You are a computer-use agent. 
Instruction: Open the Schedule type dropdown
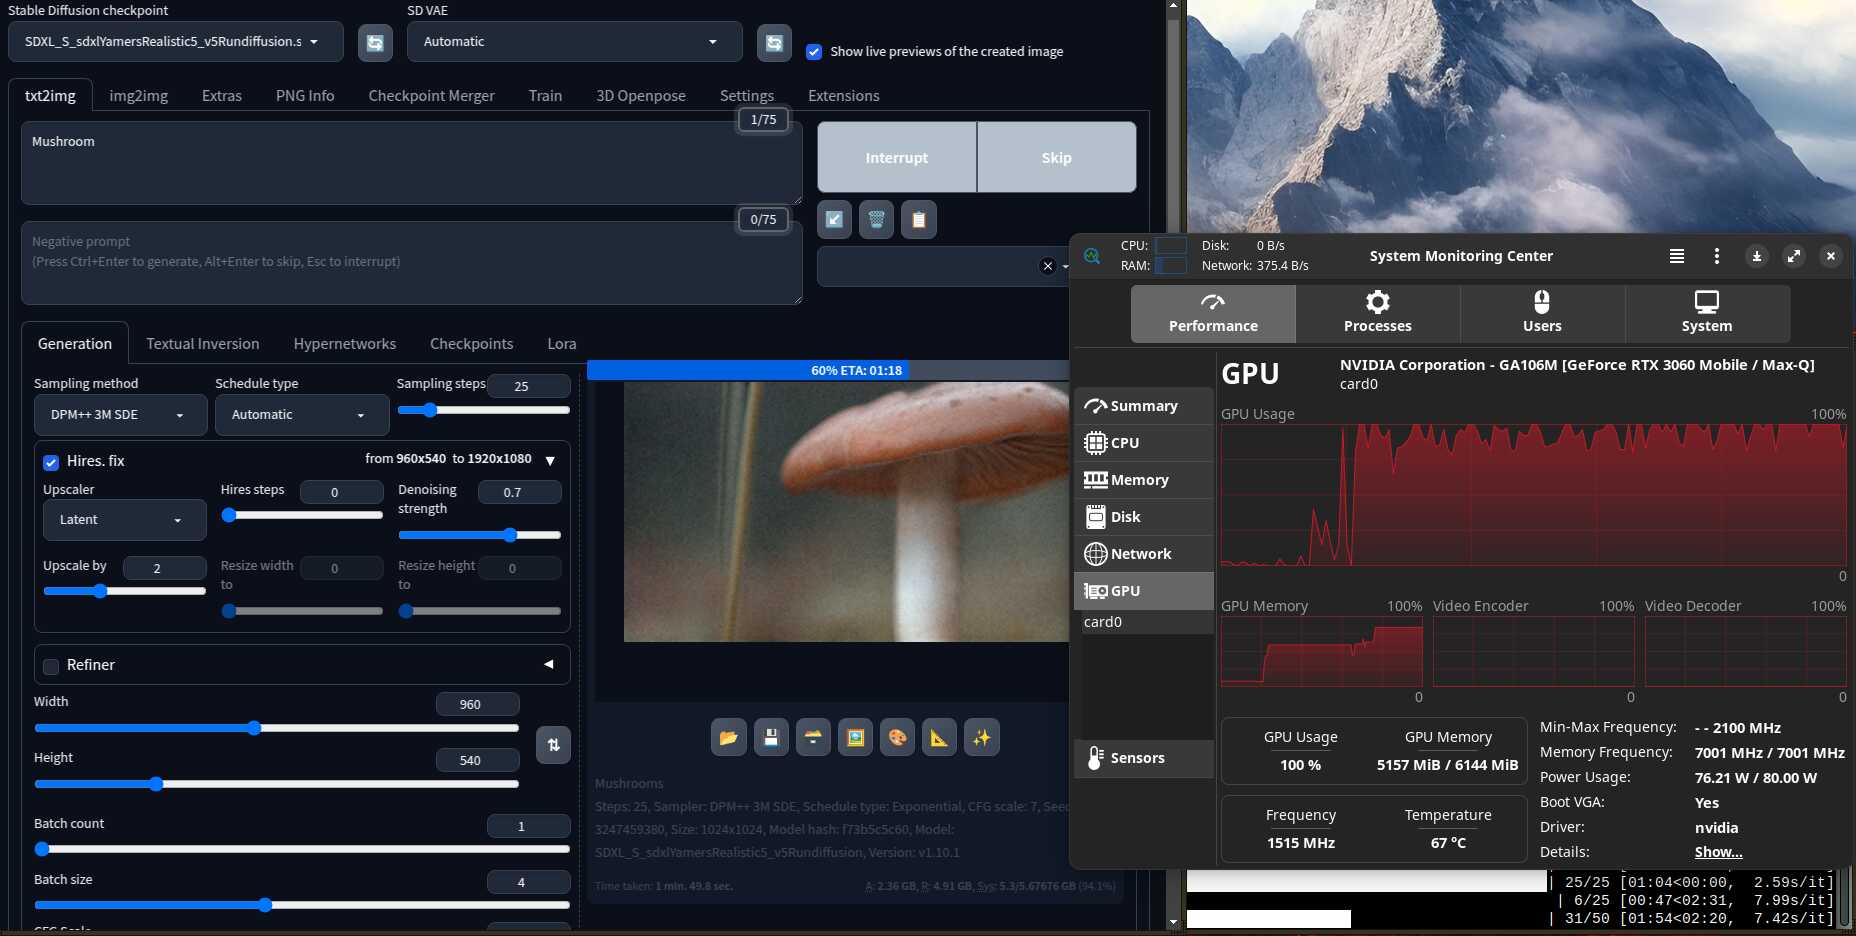tap(302, 415)
